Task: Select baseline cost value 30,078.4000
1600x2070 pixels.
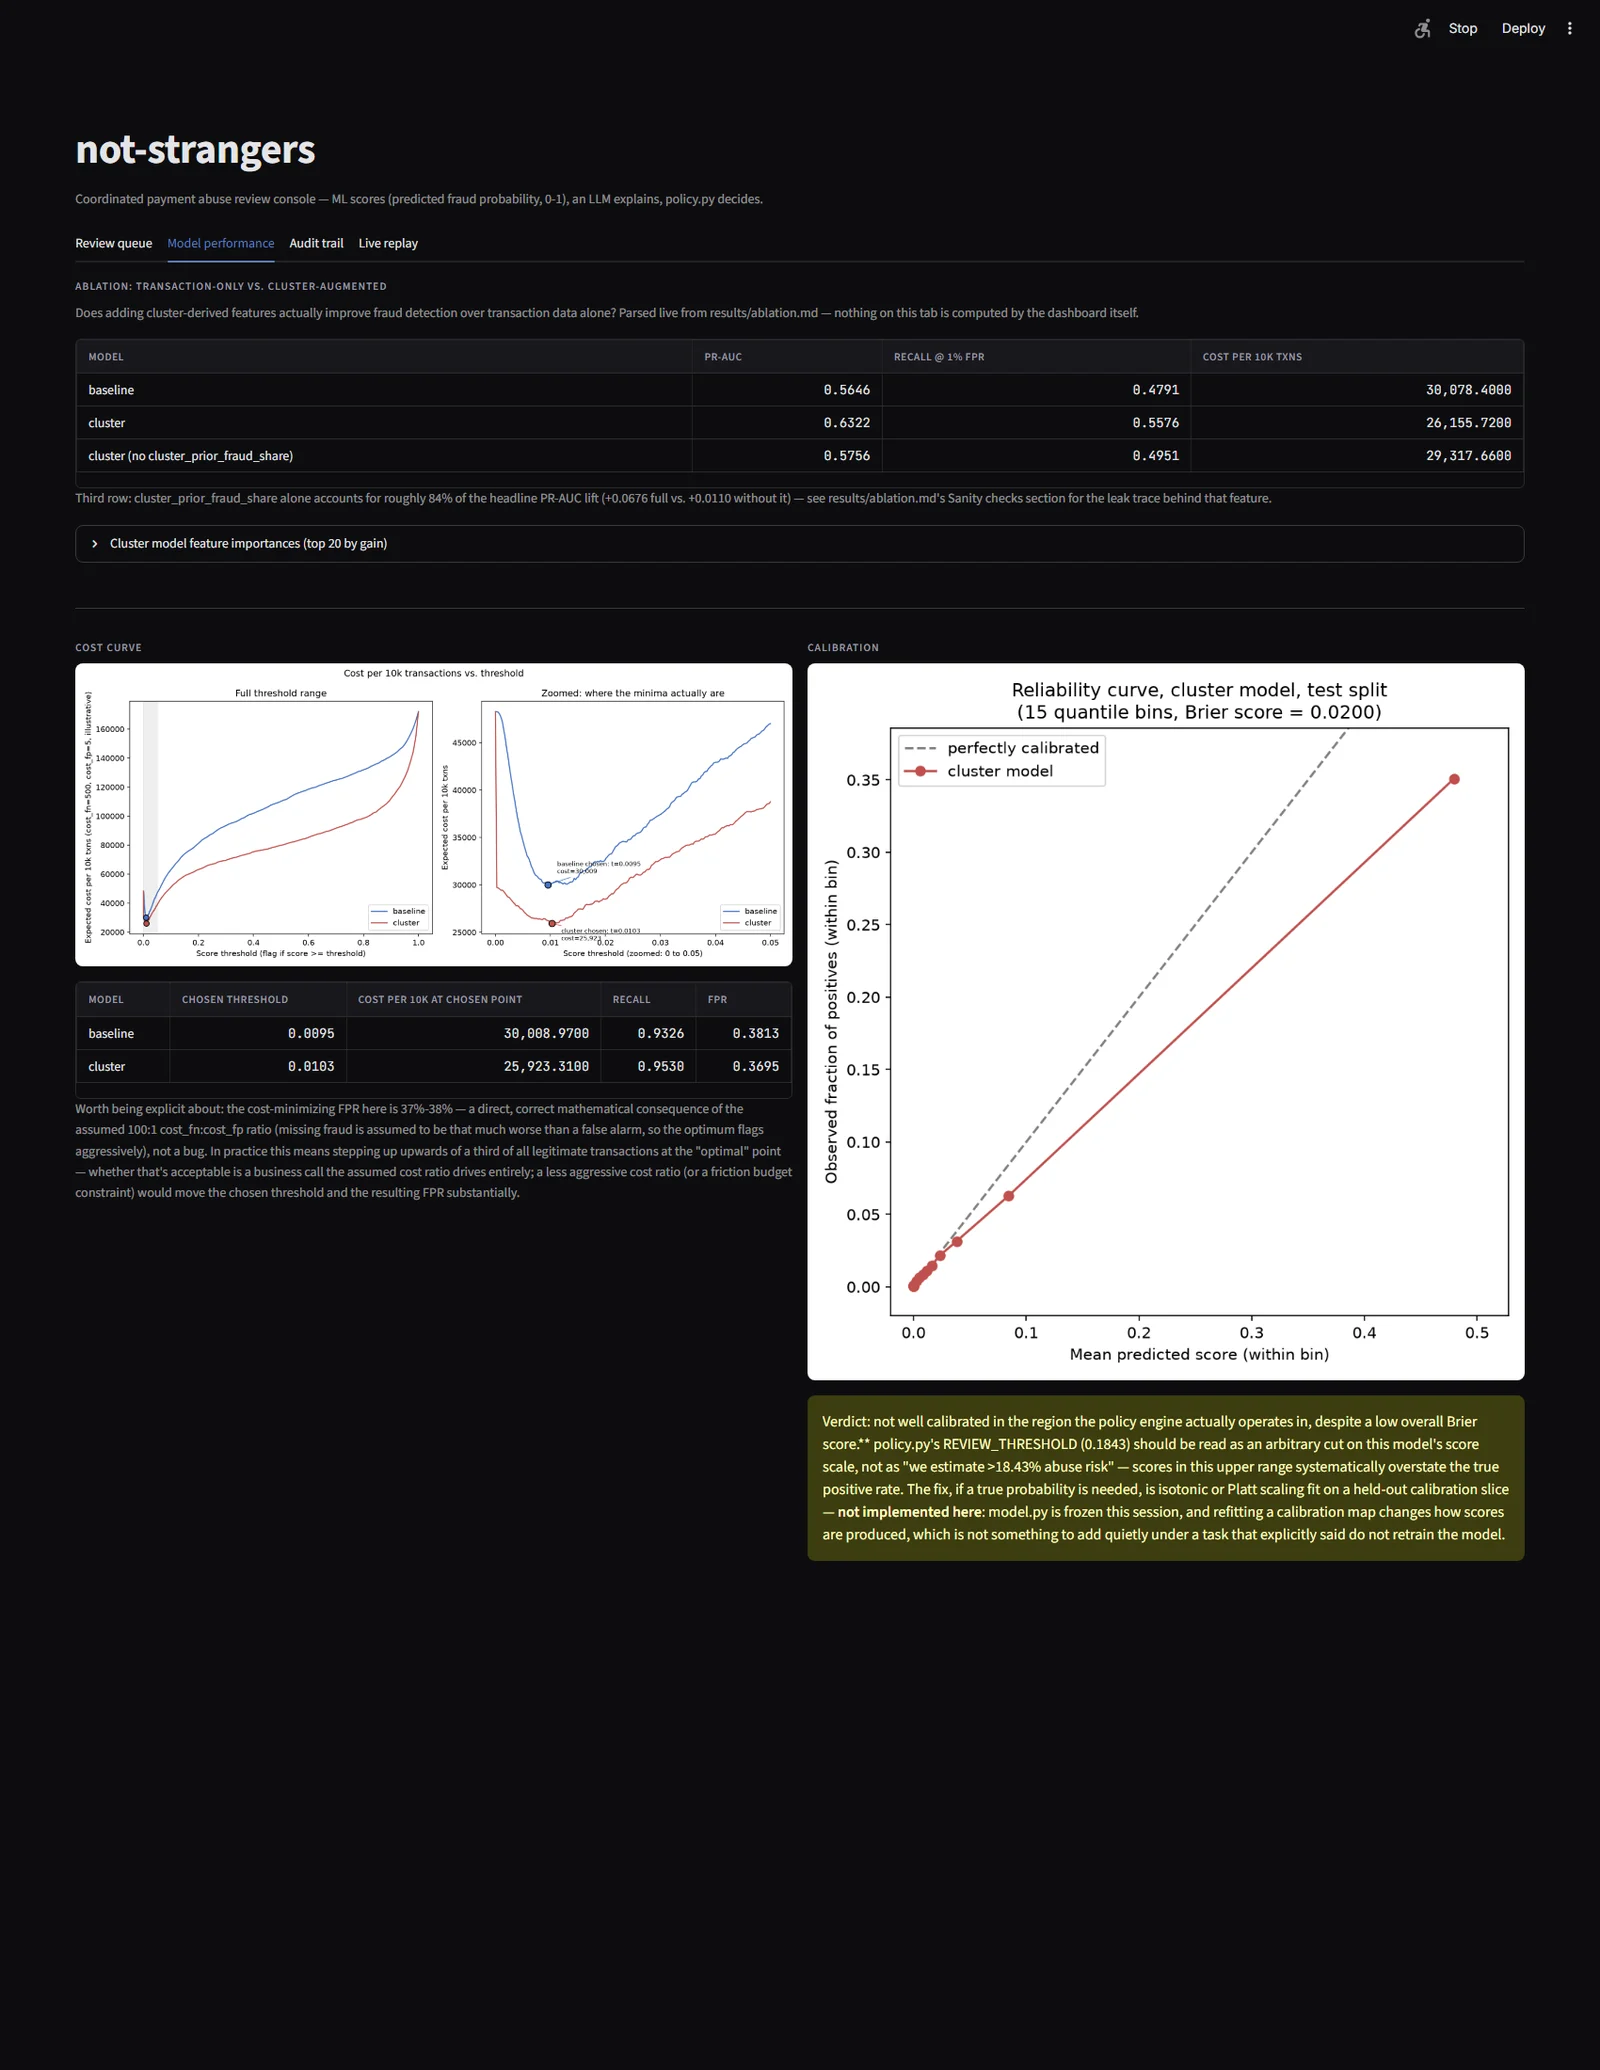Action: (1468, 390)
